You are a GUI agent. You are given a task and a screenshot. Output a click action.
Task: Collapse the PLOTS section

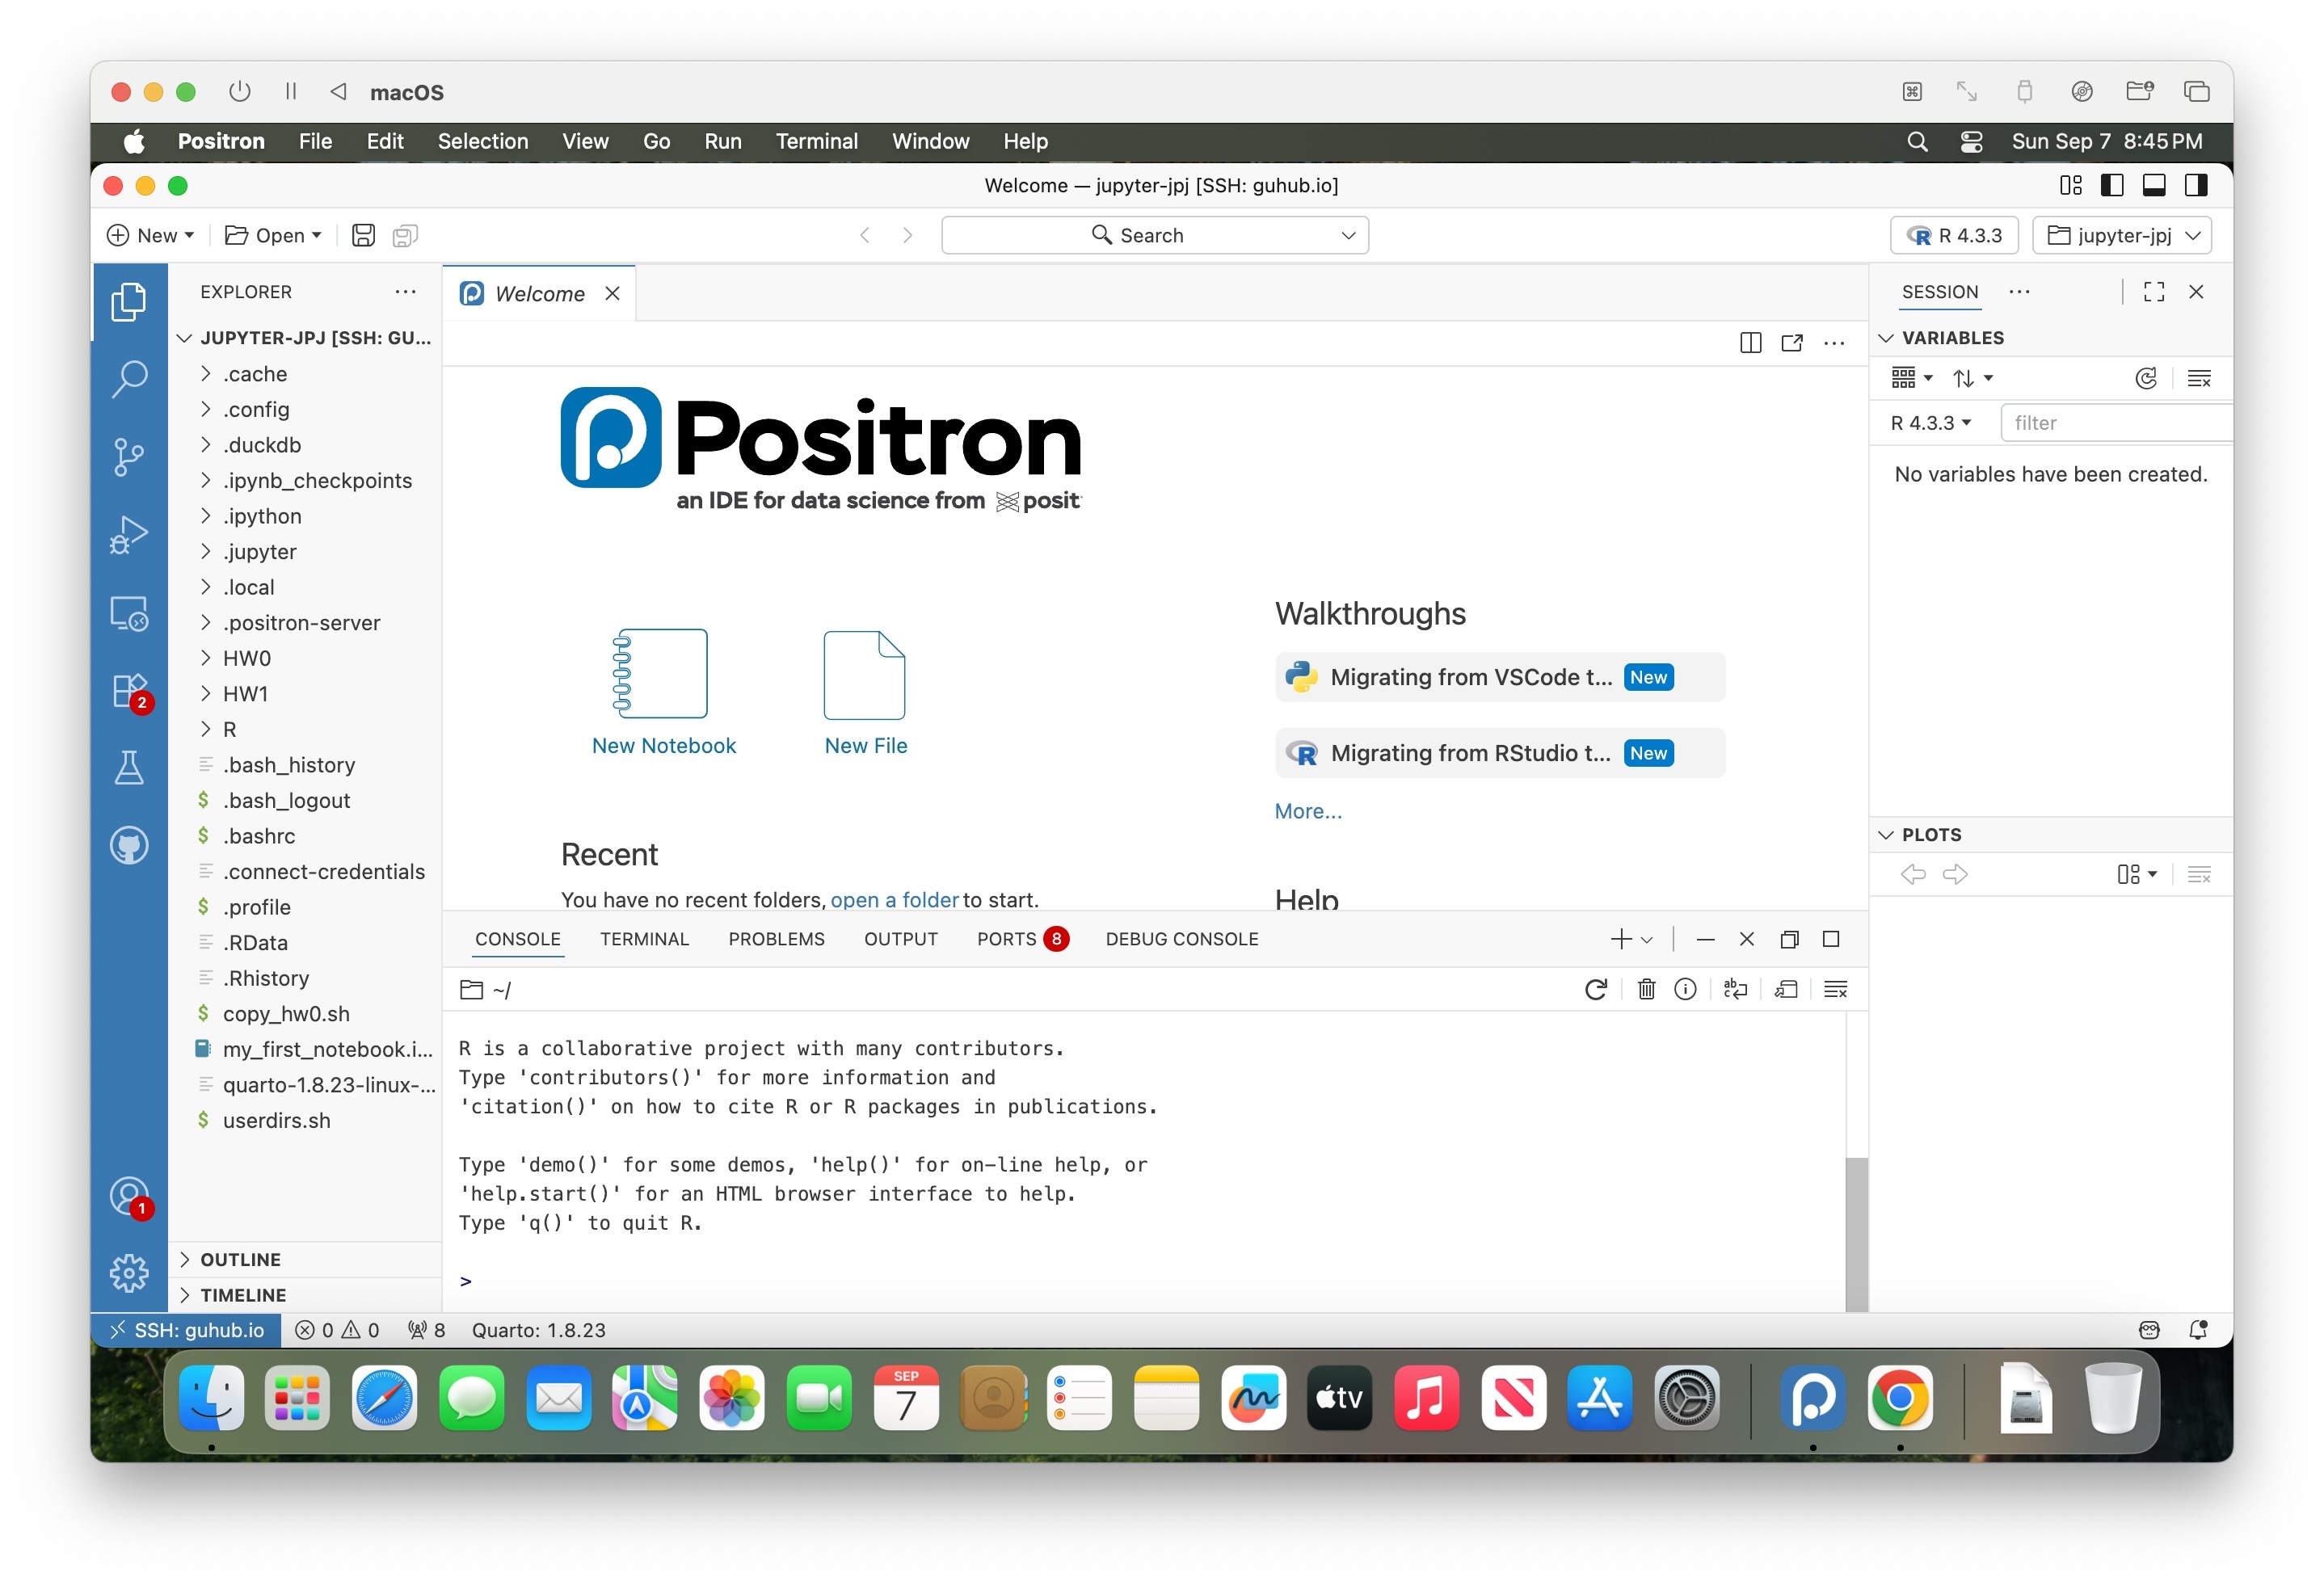point(1930,834)
